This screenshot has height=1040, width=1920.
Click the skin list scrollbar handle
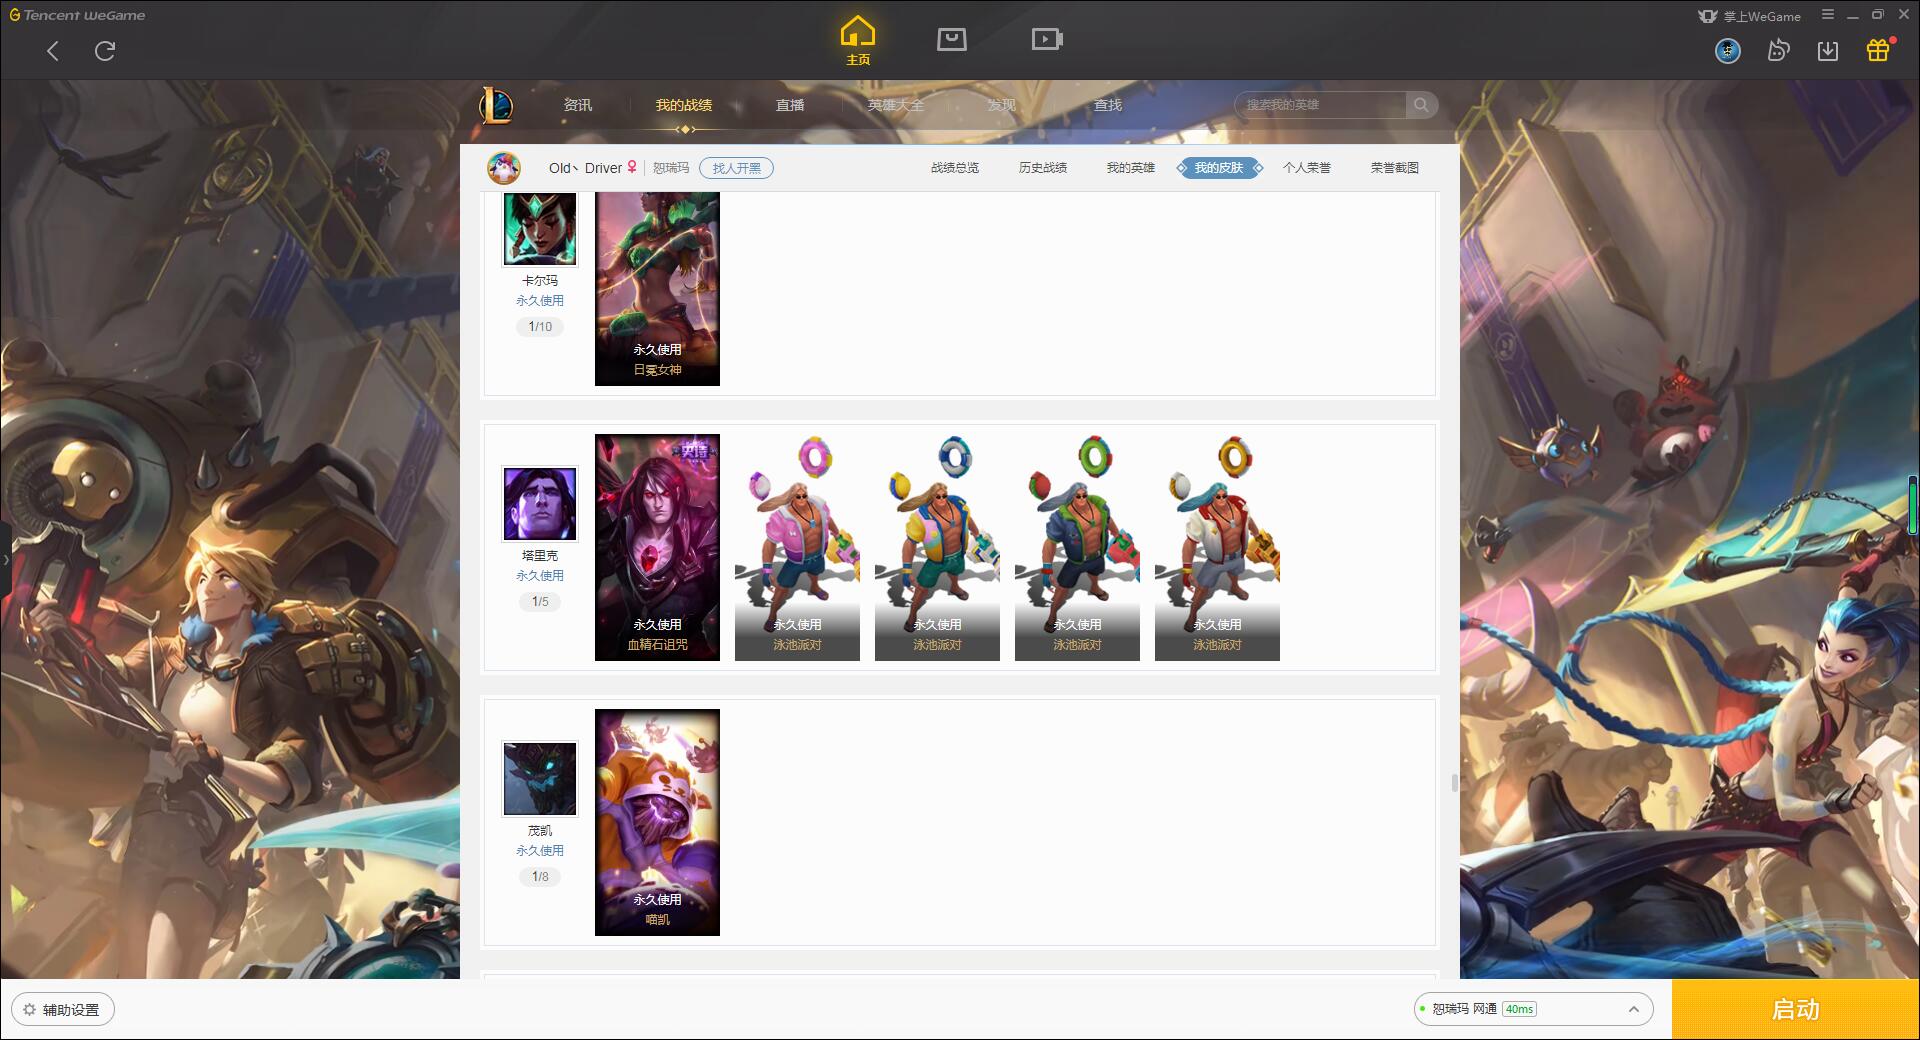point(1455,782)
